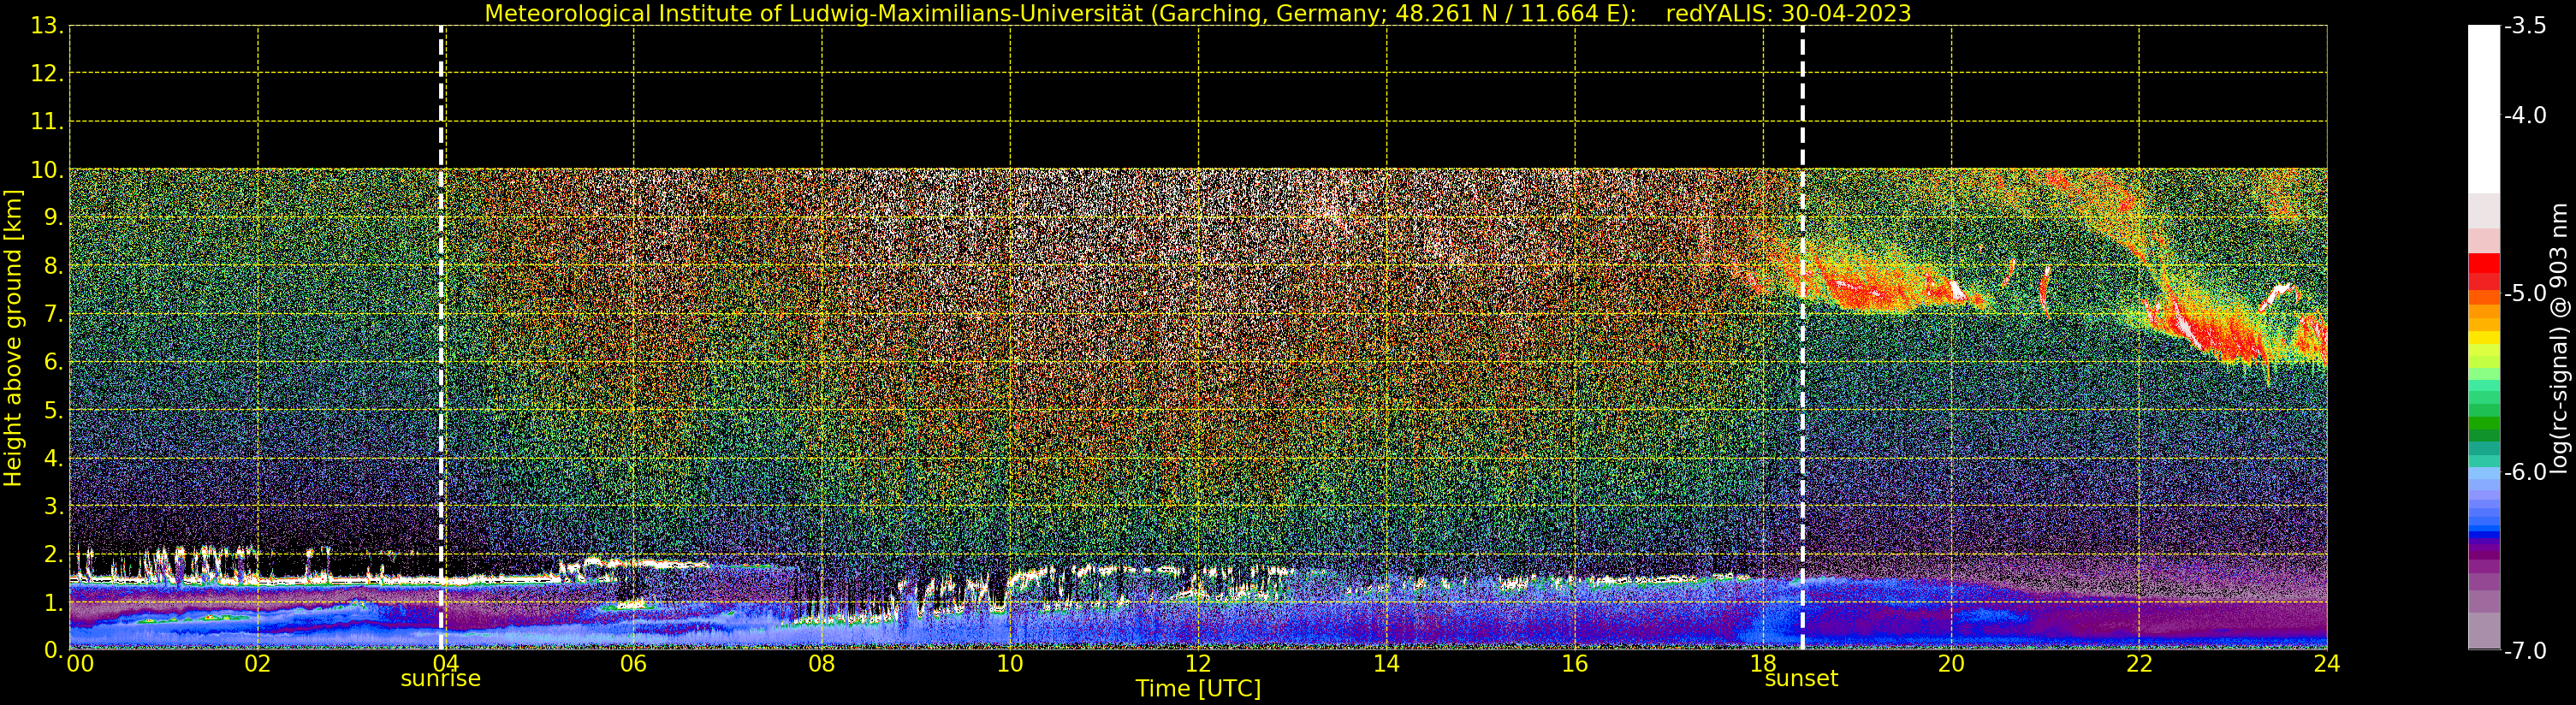This screenshot has width=2576, height=705.
Task: Click the '16' time tick label
Action: point(1575,664)
